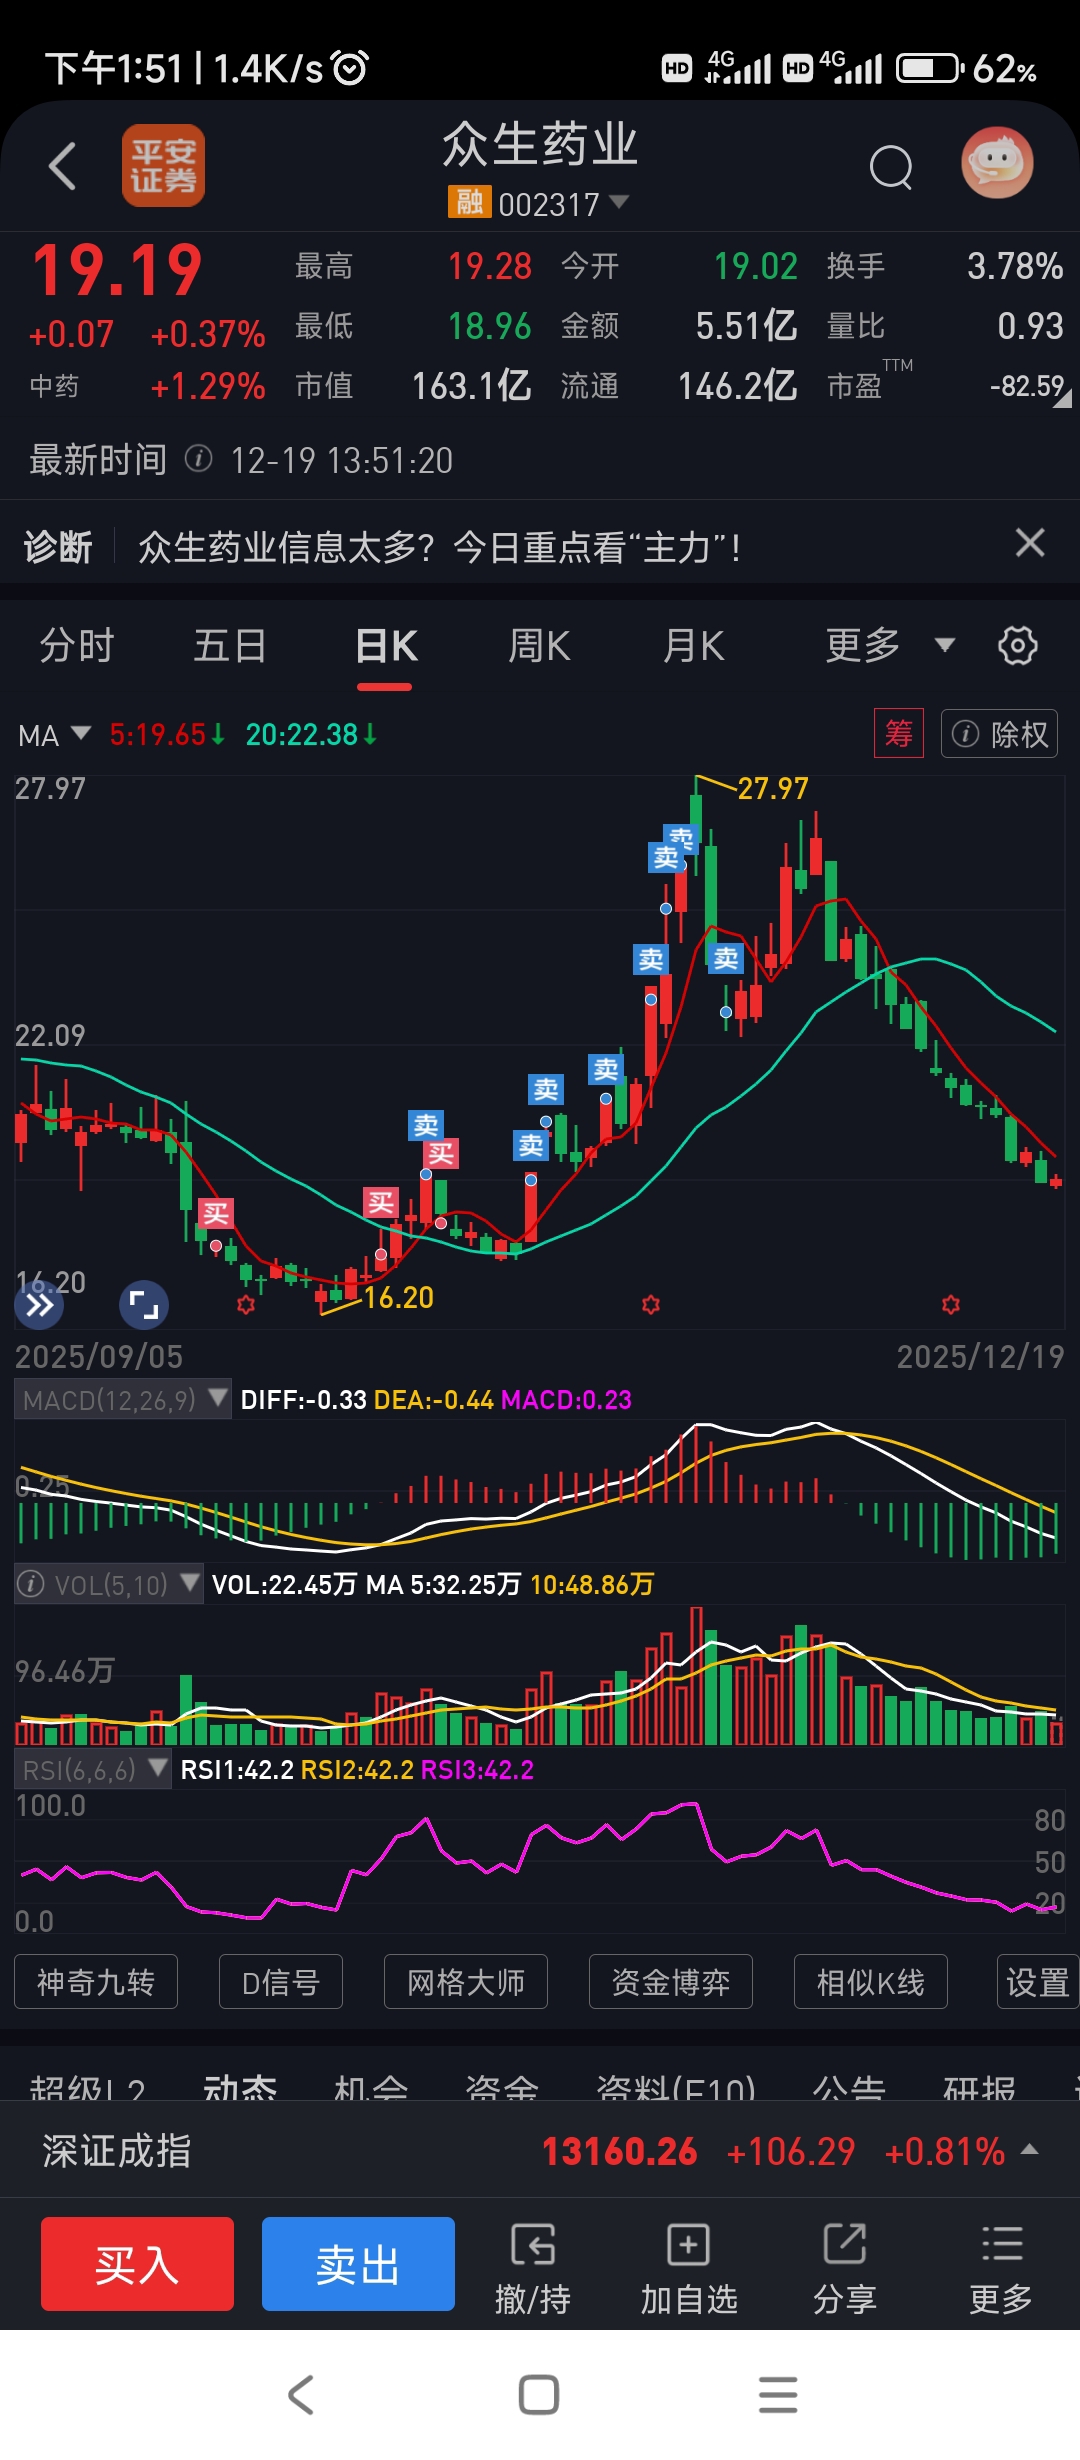This screenshot has height=2460, width=1080.
Task: Open the 资料(F10) tab
Action: click(x=675, y=2087)
